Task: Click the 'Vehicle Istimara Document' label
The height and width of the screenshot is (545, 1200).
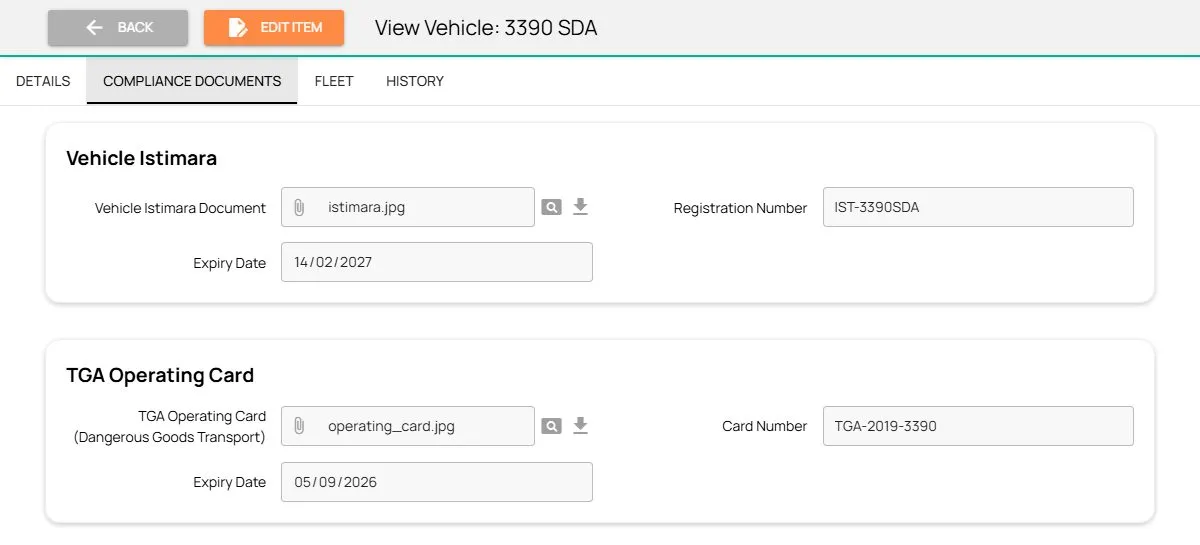Action: (180, 208)
